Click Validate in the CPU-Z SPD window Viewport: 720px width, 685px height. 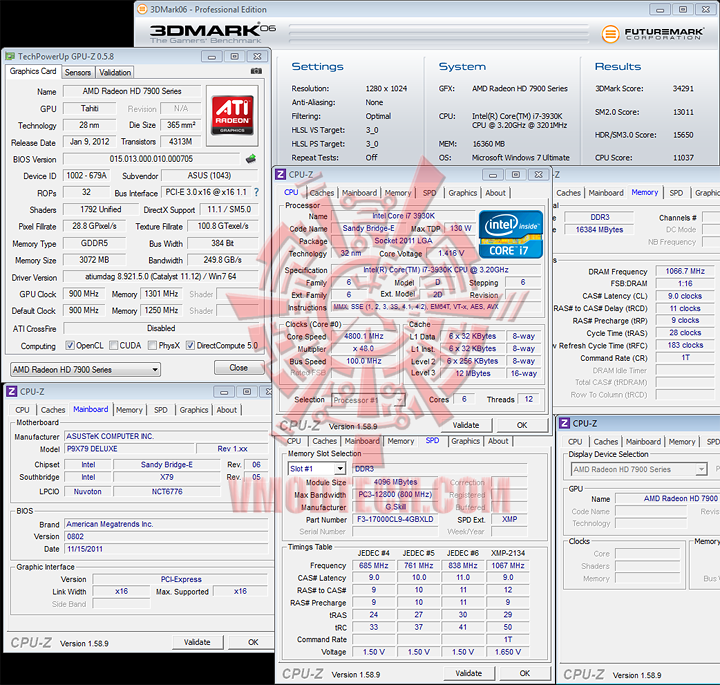tap(469, 674)
